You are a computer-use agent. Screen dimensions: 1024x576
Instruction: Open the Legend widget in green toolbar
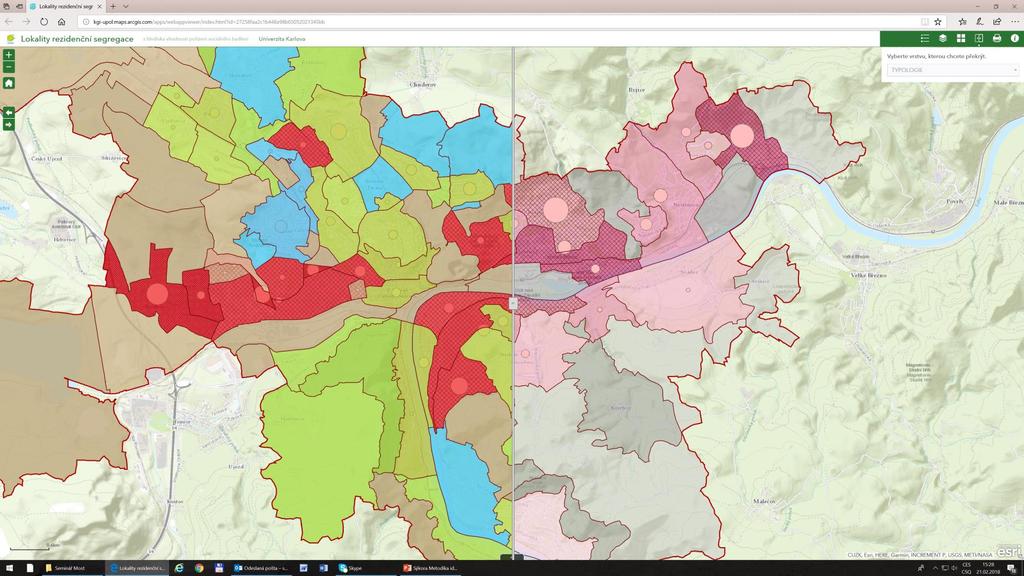tap(925, 39)
